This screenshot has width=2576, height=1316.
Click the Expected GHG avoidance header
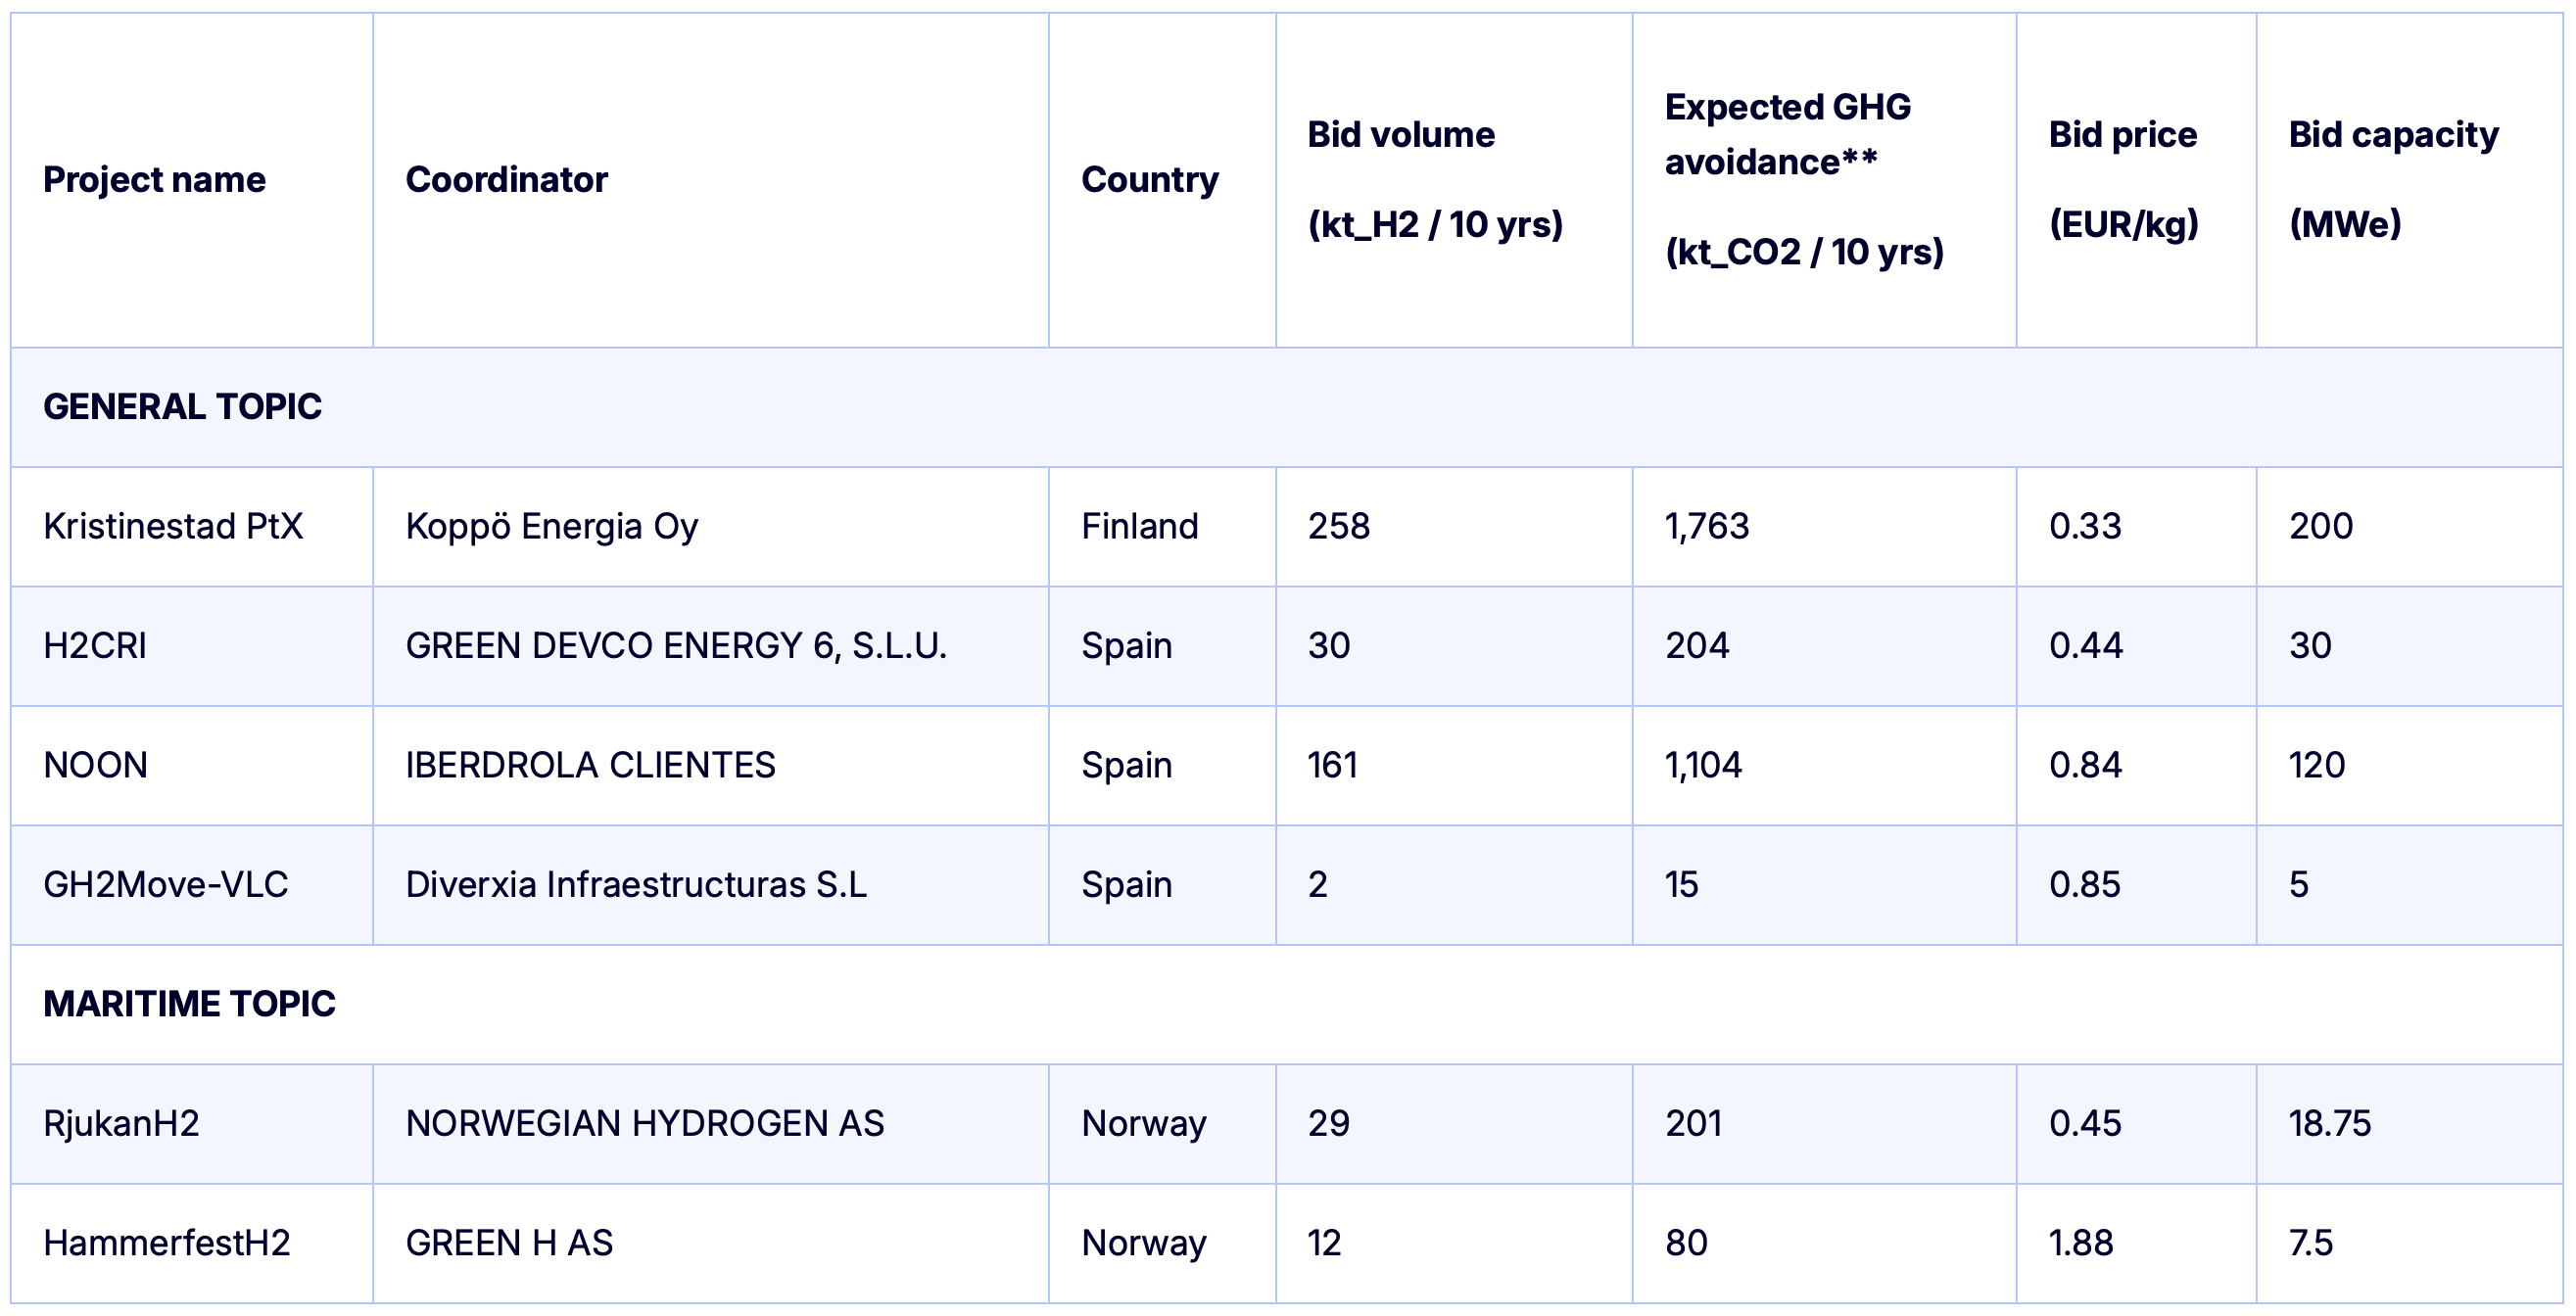coord(1803,180)
